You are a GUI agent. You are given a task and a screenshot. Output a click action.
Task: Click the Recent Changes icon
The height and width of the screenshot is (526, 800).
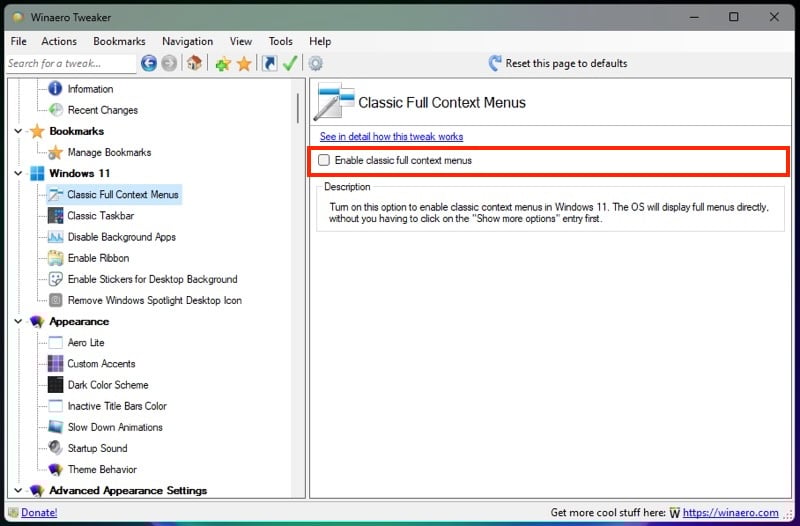pos(55,110)
